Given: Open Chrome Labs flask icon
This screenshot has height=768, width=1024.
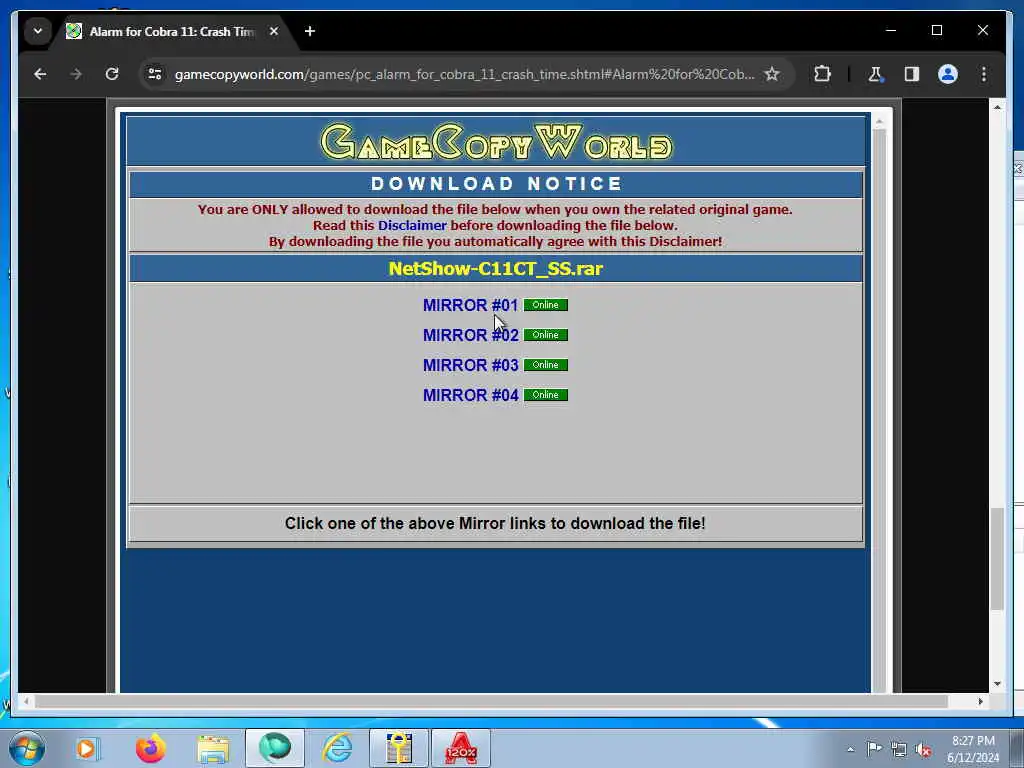Looking at the screenshot, I should click(875, 74).
